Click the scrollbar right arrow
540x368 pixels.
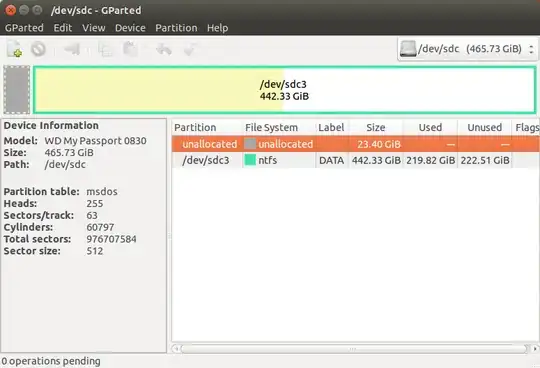tap(535, 349)
